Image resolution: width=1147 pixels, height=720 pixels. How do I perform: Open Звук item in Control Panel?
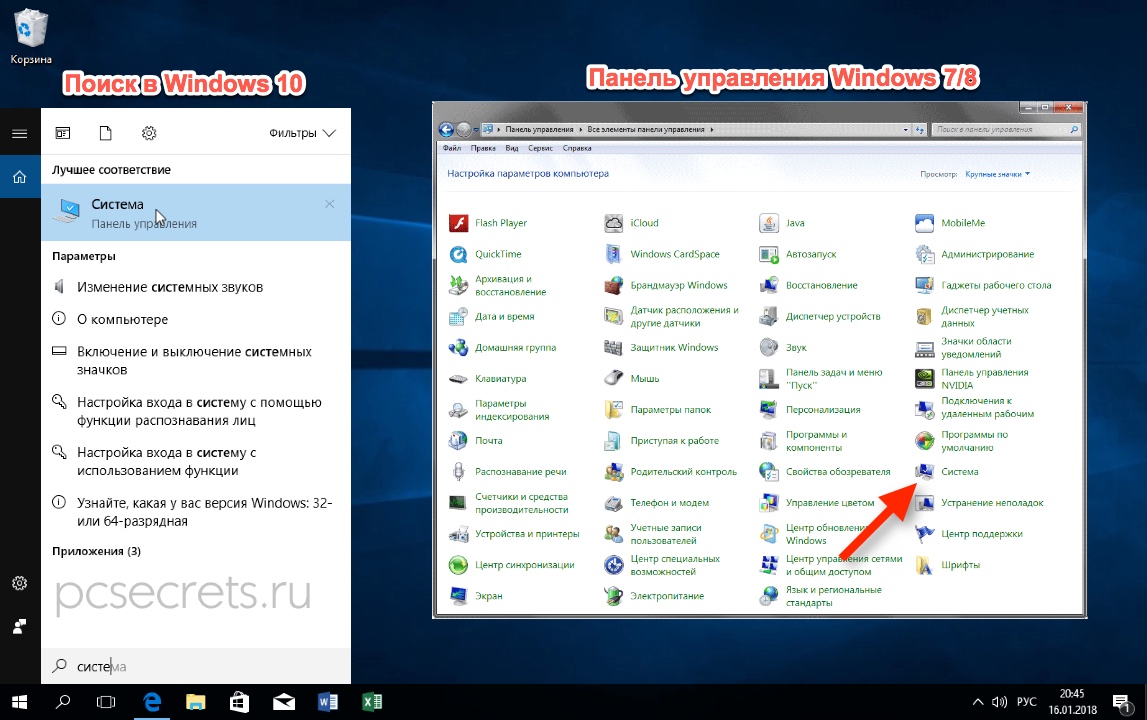[783, 347]
